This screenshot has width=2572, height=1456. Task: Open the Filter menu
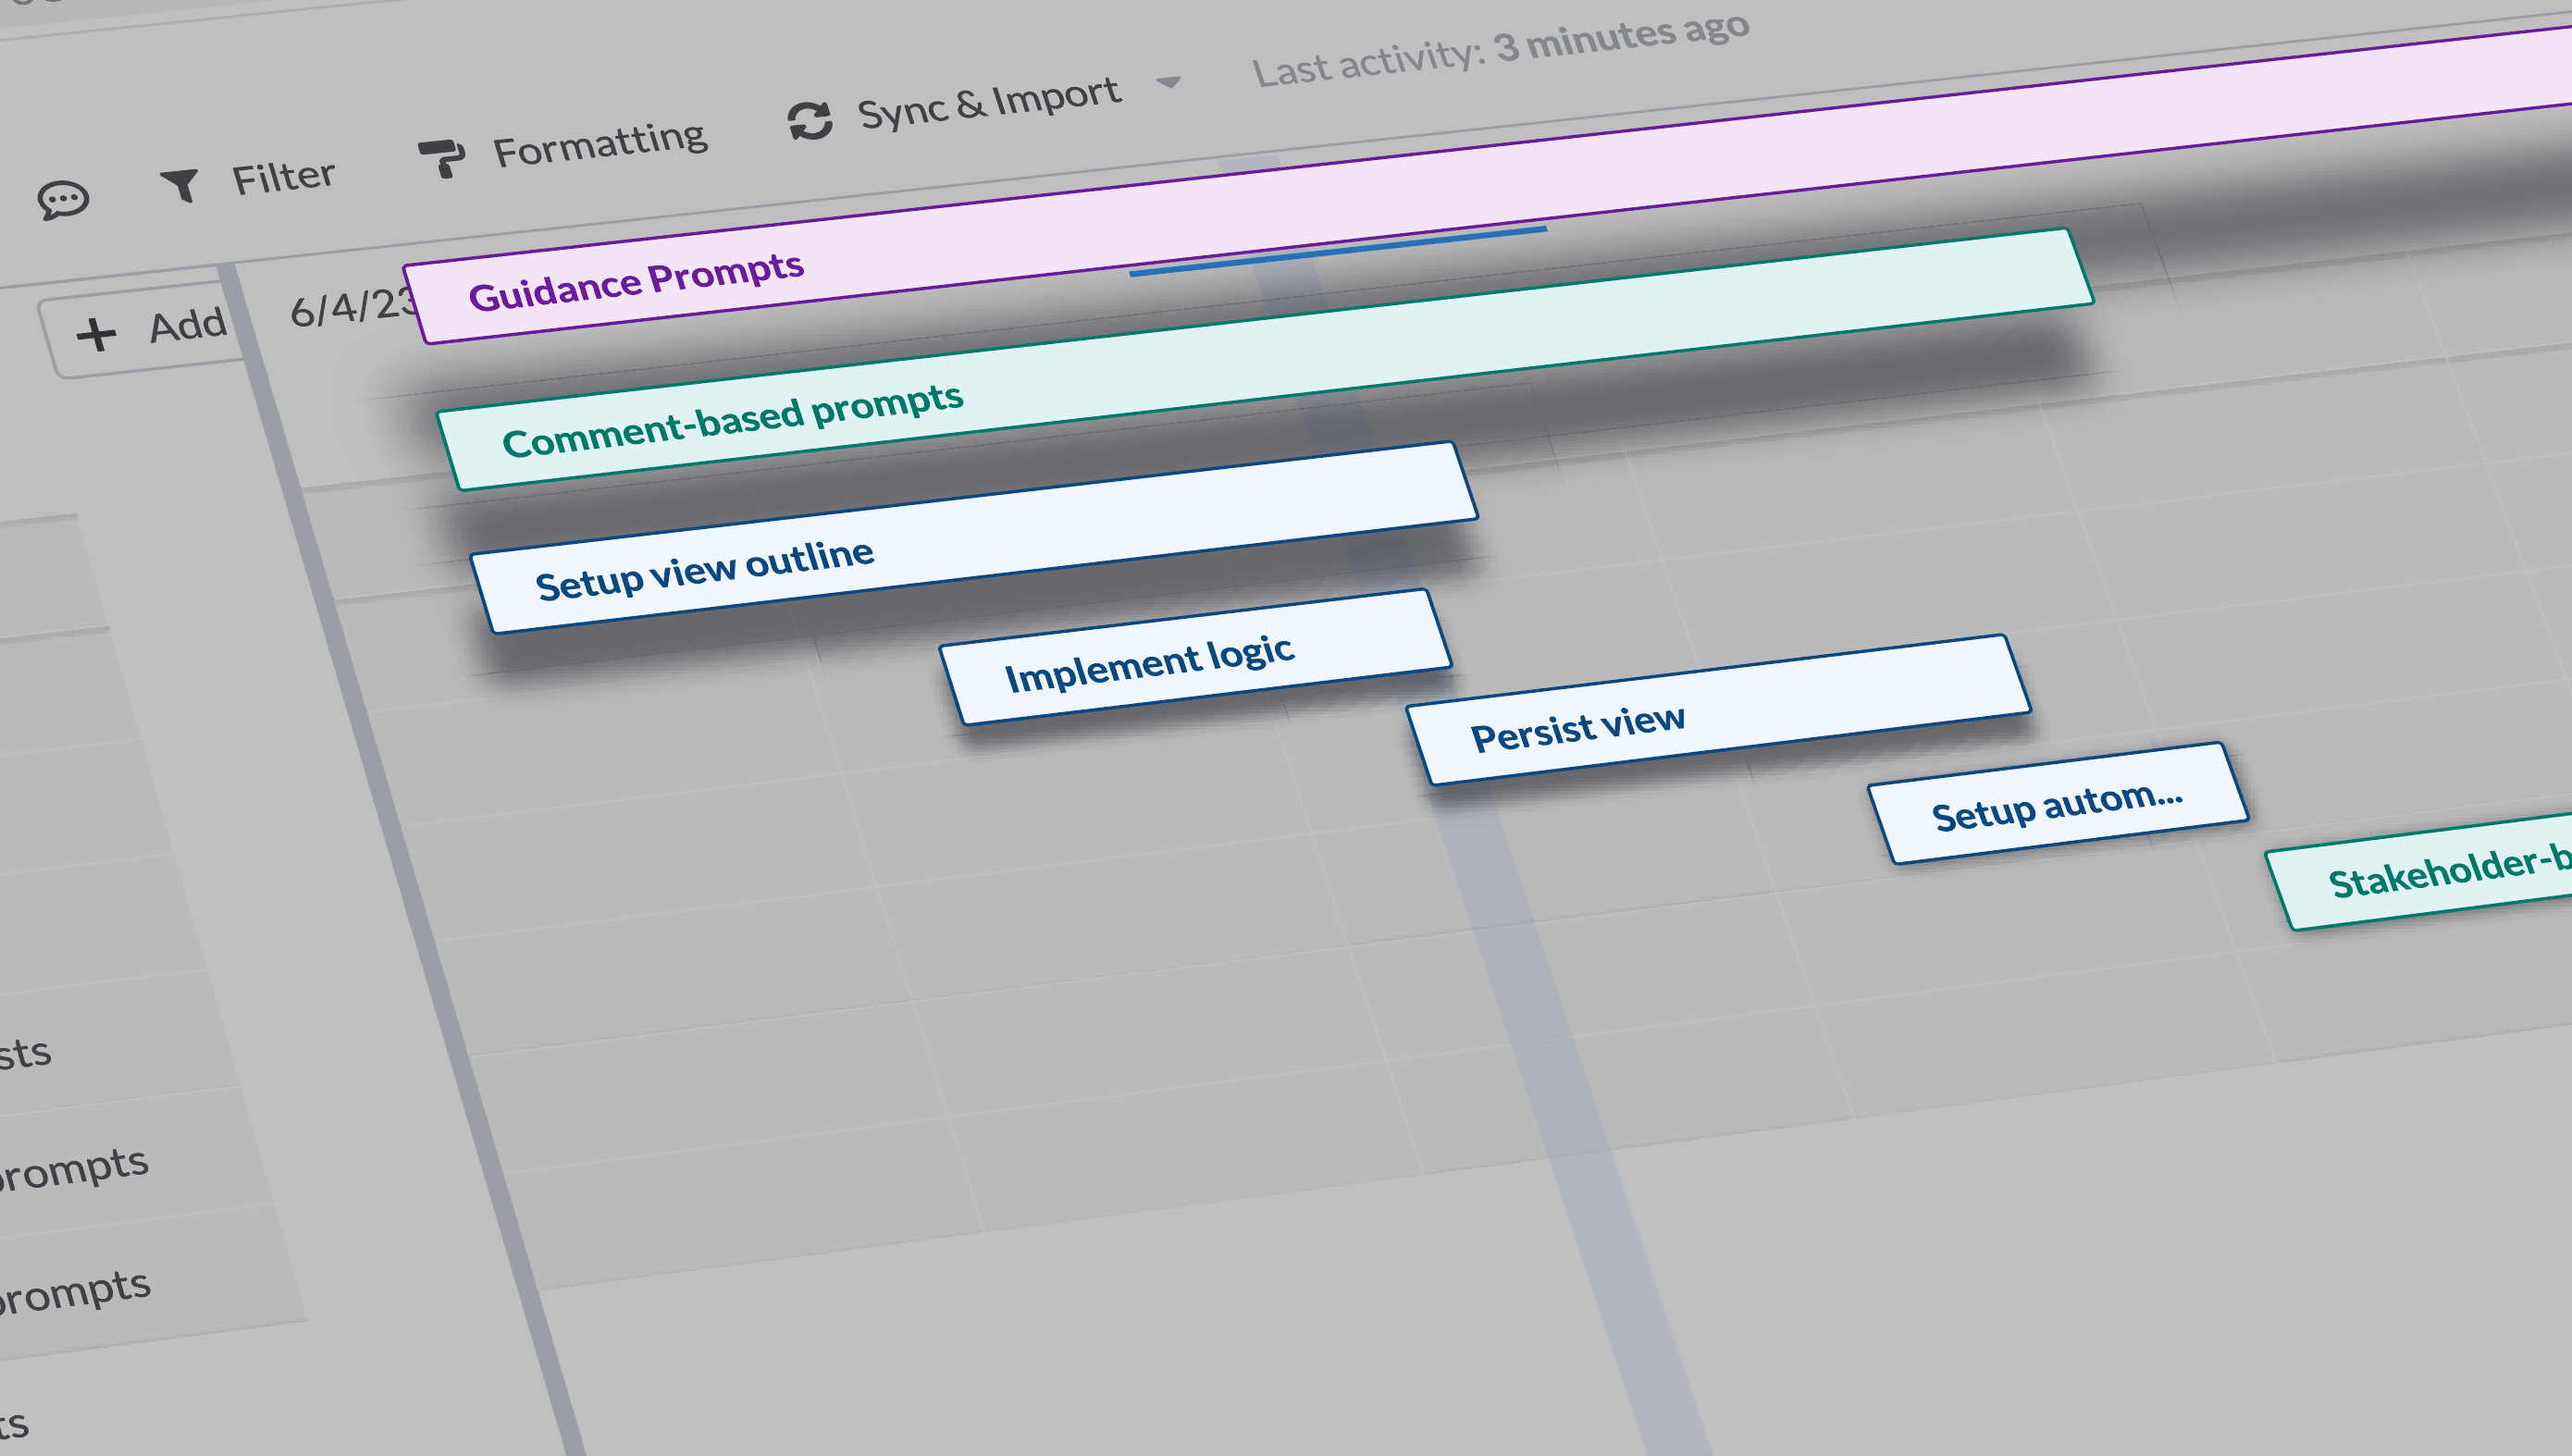[x=282, y=177]
